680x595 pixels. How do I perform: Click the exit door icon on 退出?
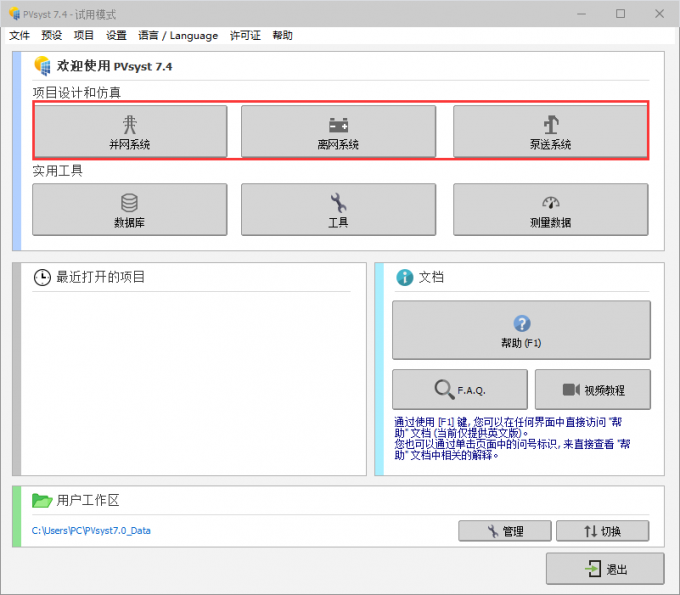pos(593,569)
